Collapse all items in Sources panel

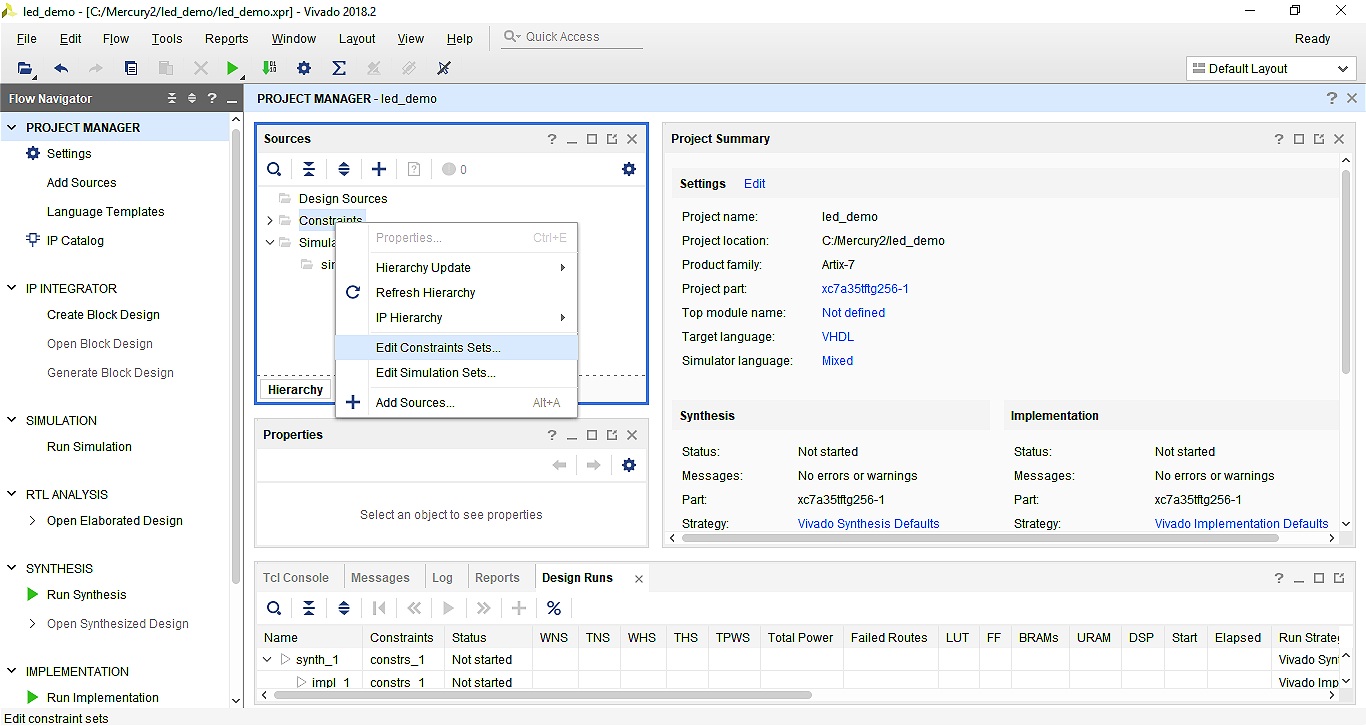[x=309, y=169]
